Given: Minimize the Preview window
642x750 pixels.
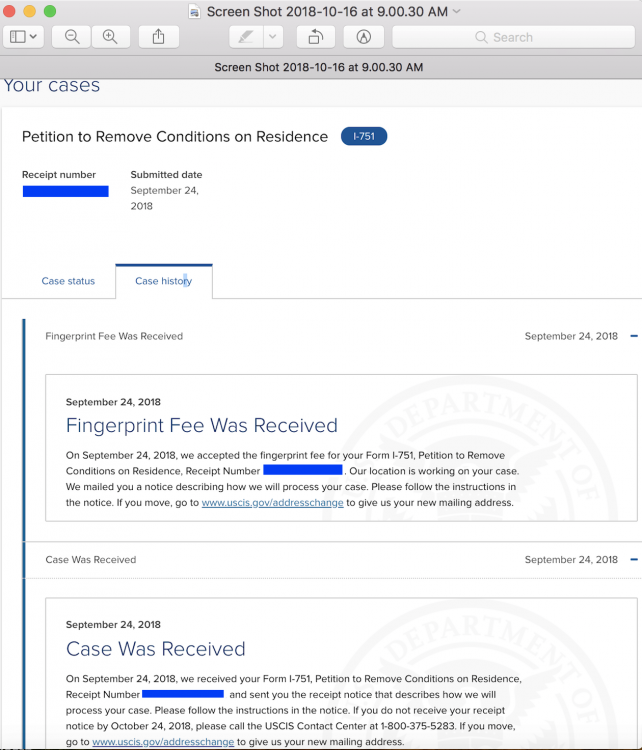Looking at the screenshot, I should 30,11.
